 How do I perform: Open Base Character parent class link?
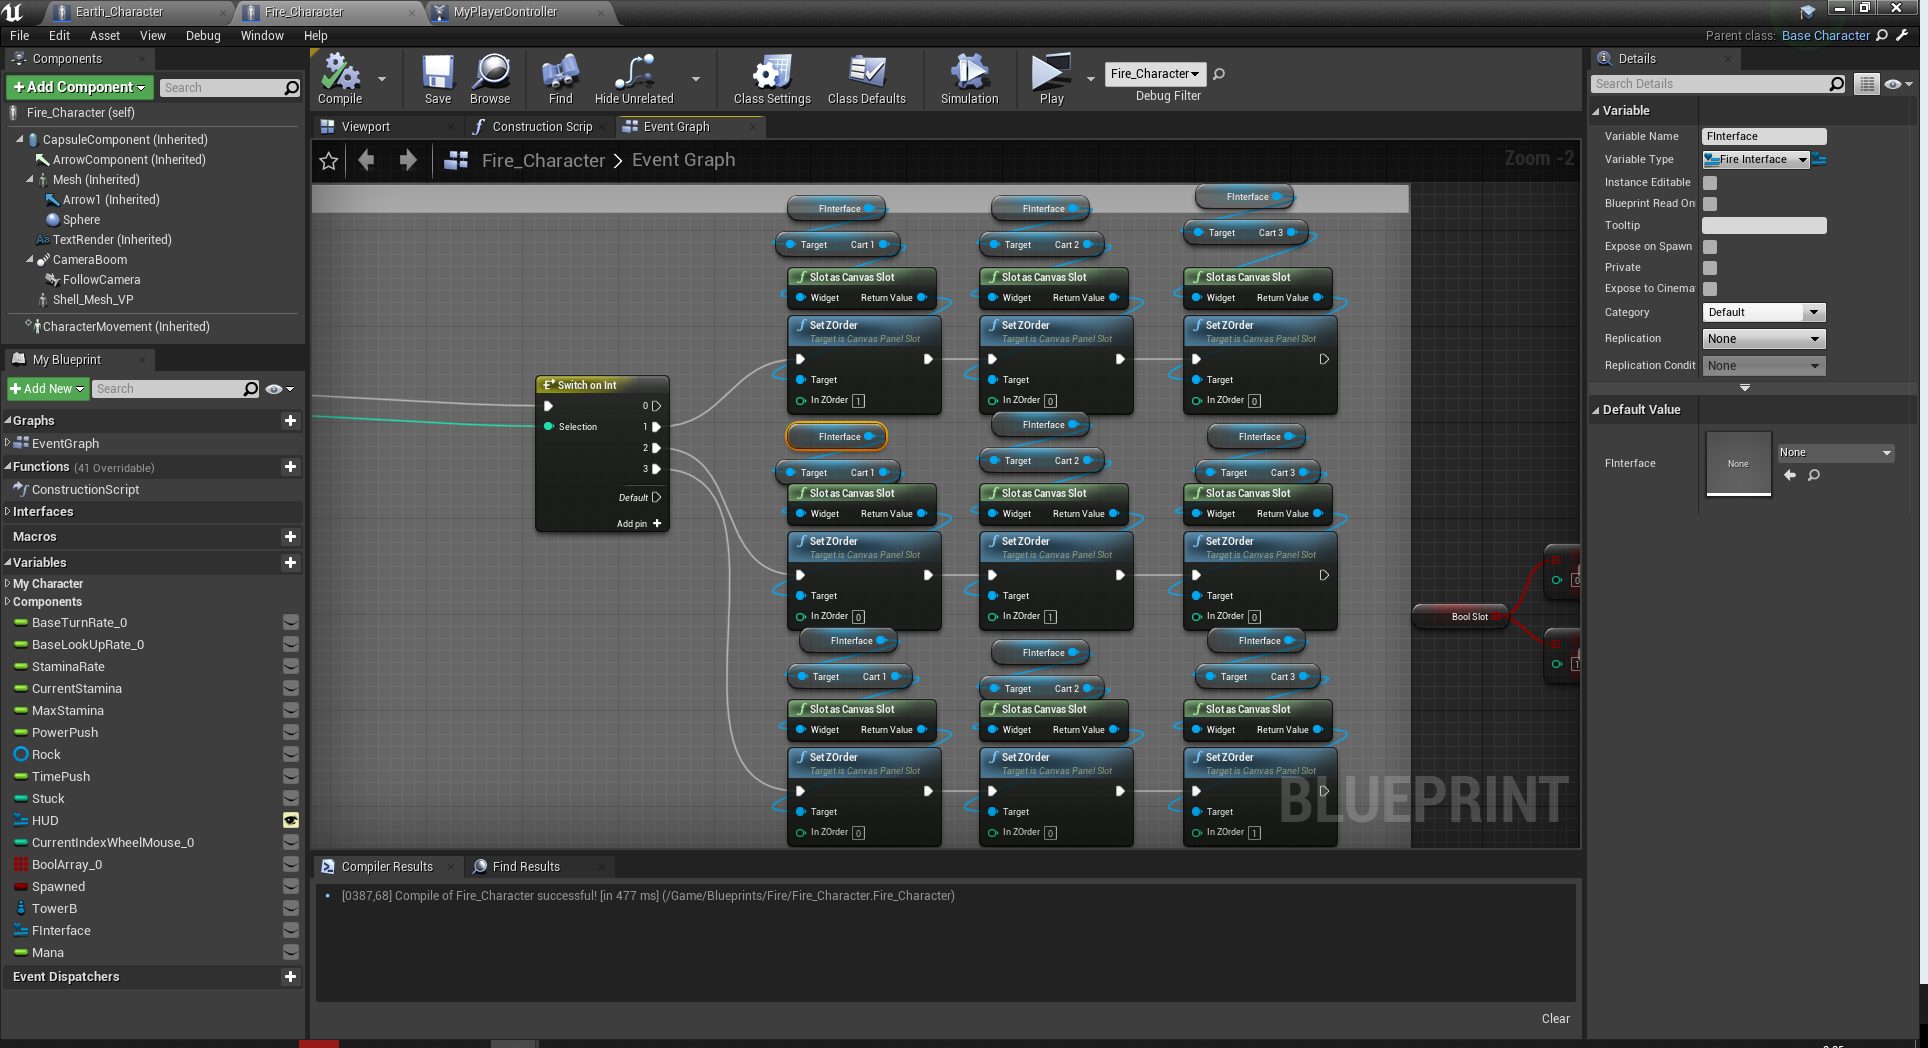(1825, 36)
